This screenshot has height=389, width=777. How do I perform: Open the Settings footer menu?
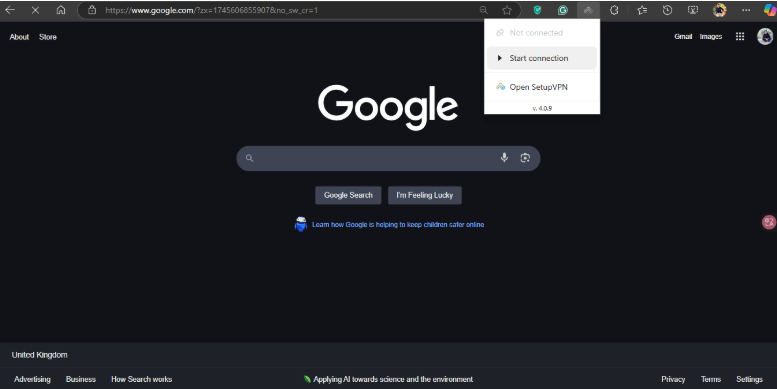point(749,379)
